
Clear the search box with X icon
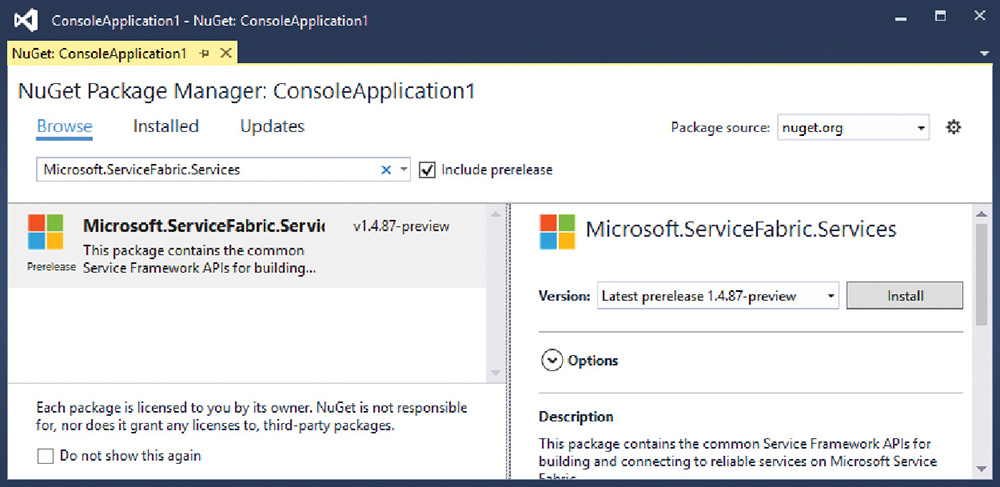385,170
